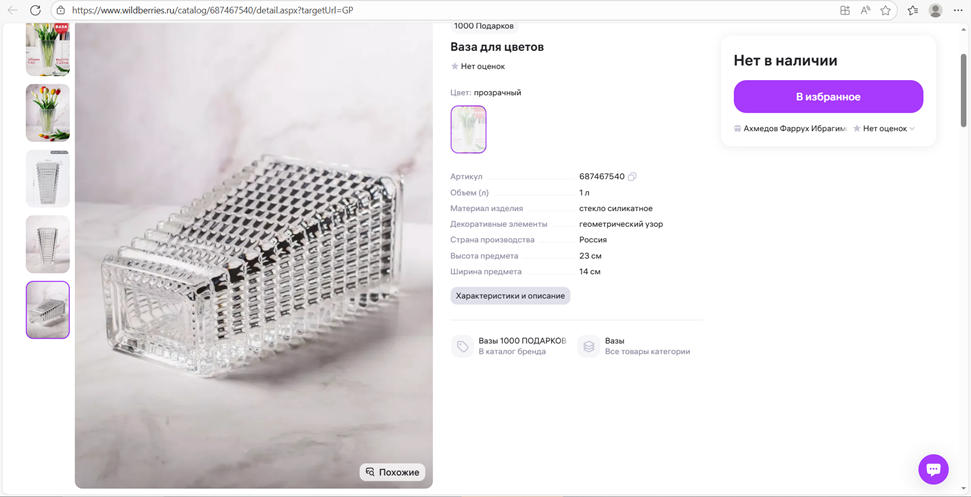Copy the article number 687467540
The width and height of the screenshot is (971, 497).
[x=632, y=177]
